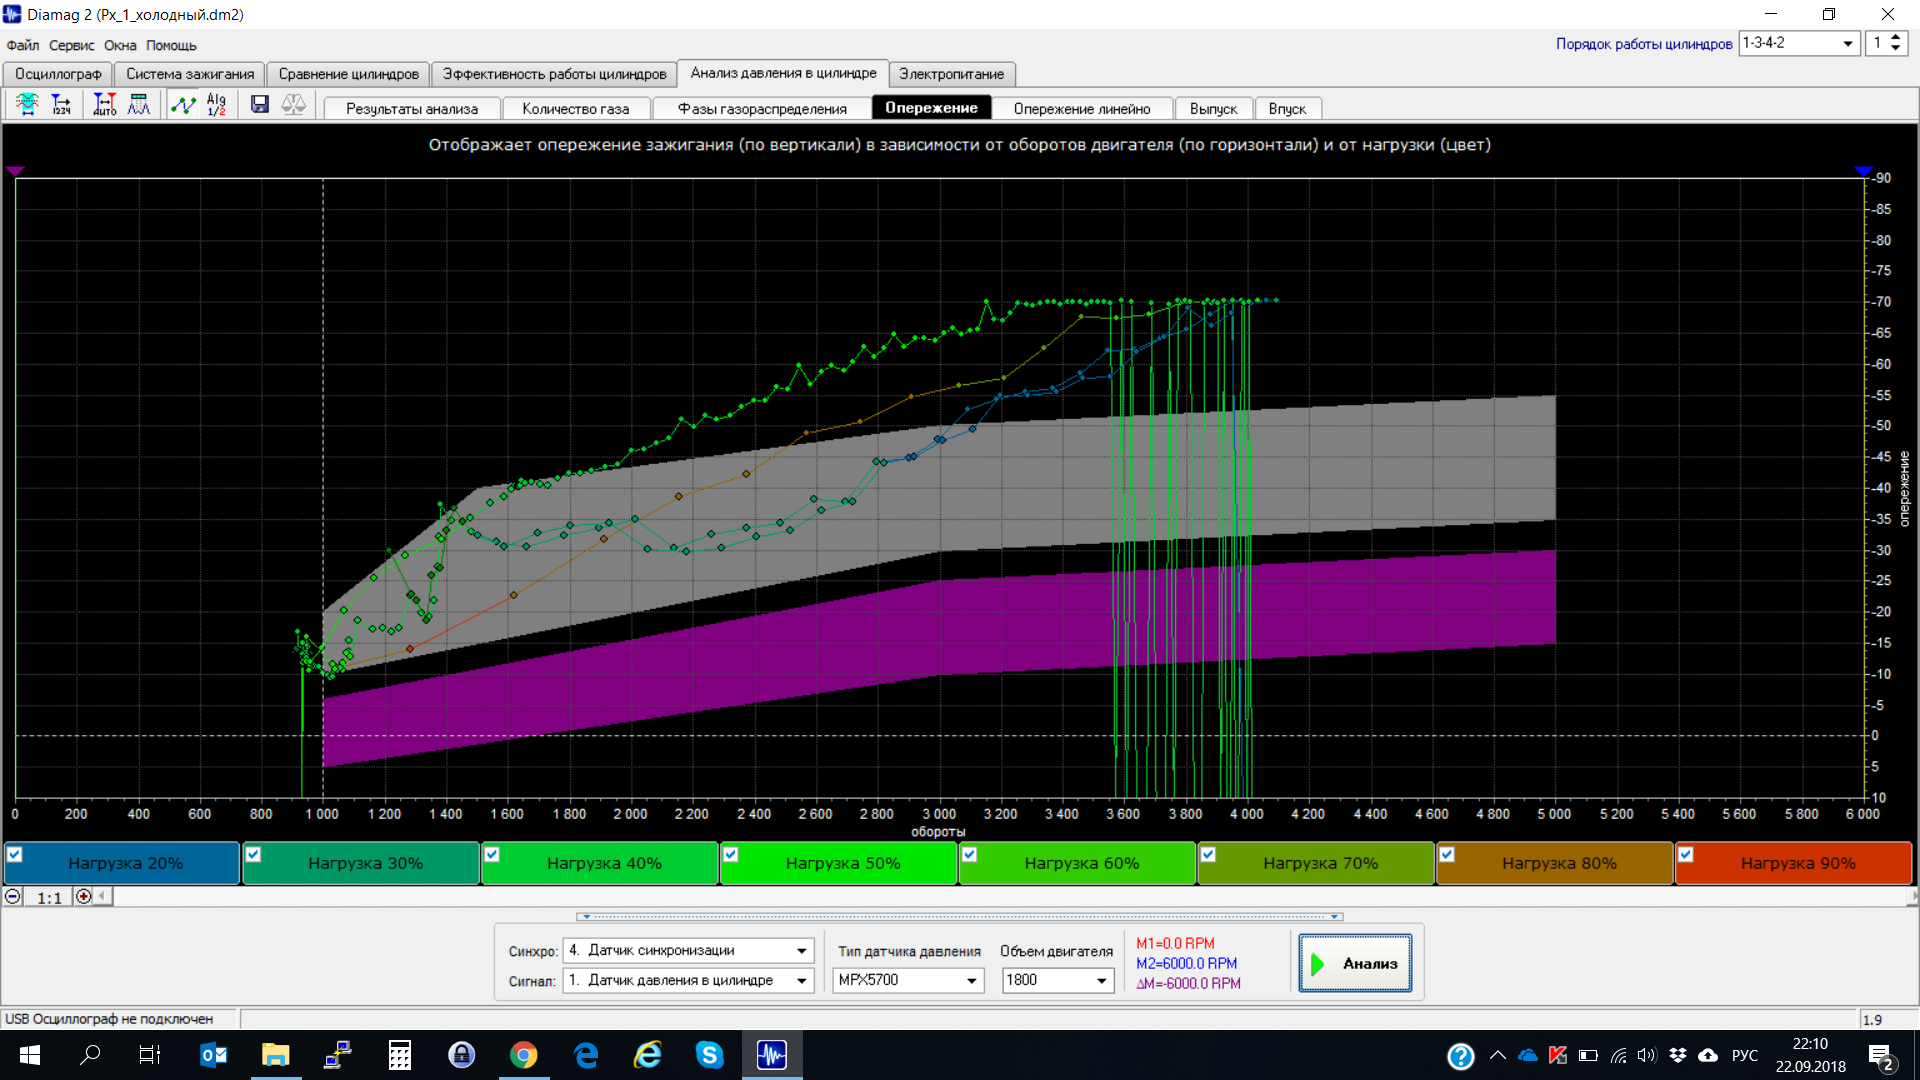The height and width of the screenshot is (1080, 1920).
Task: Click the blue M2 marker triangle on chart
Action: 1863,172
